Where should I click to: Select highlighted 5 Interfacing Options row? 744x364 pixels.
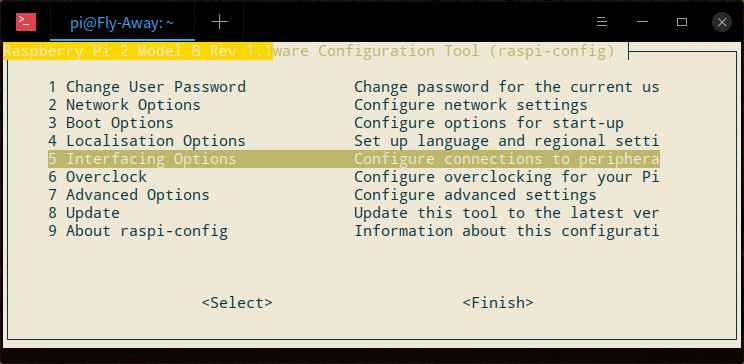pos(353,159)
